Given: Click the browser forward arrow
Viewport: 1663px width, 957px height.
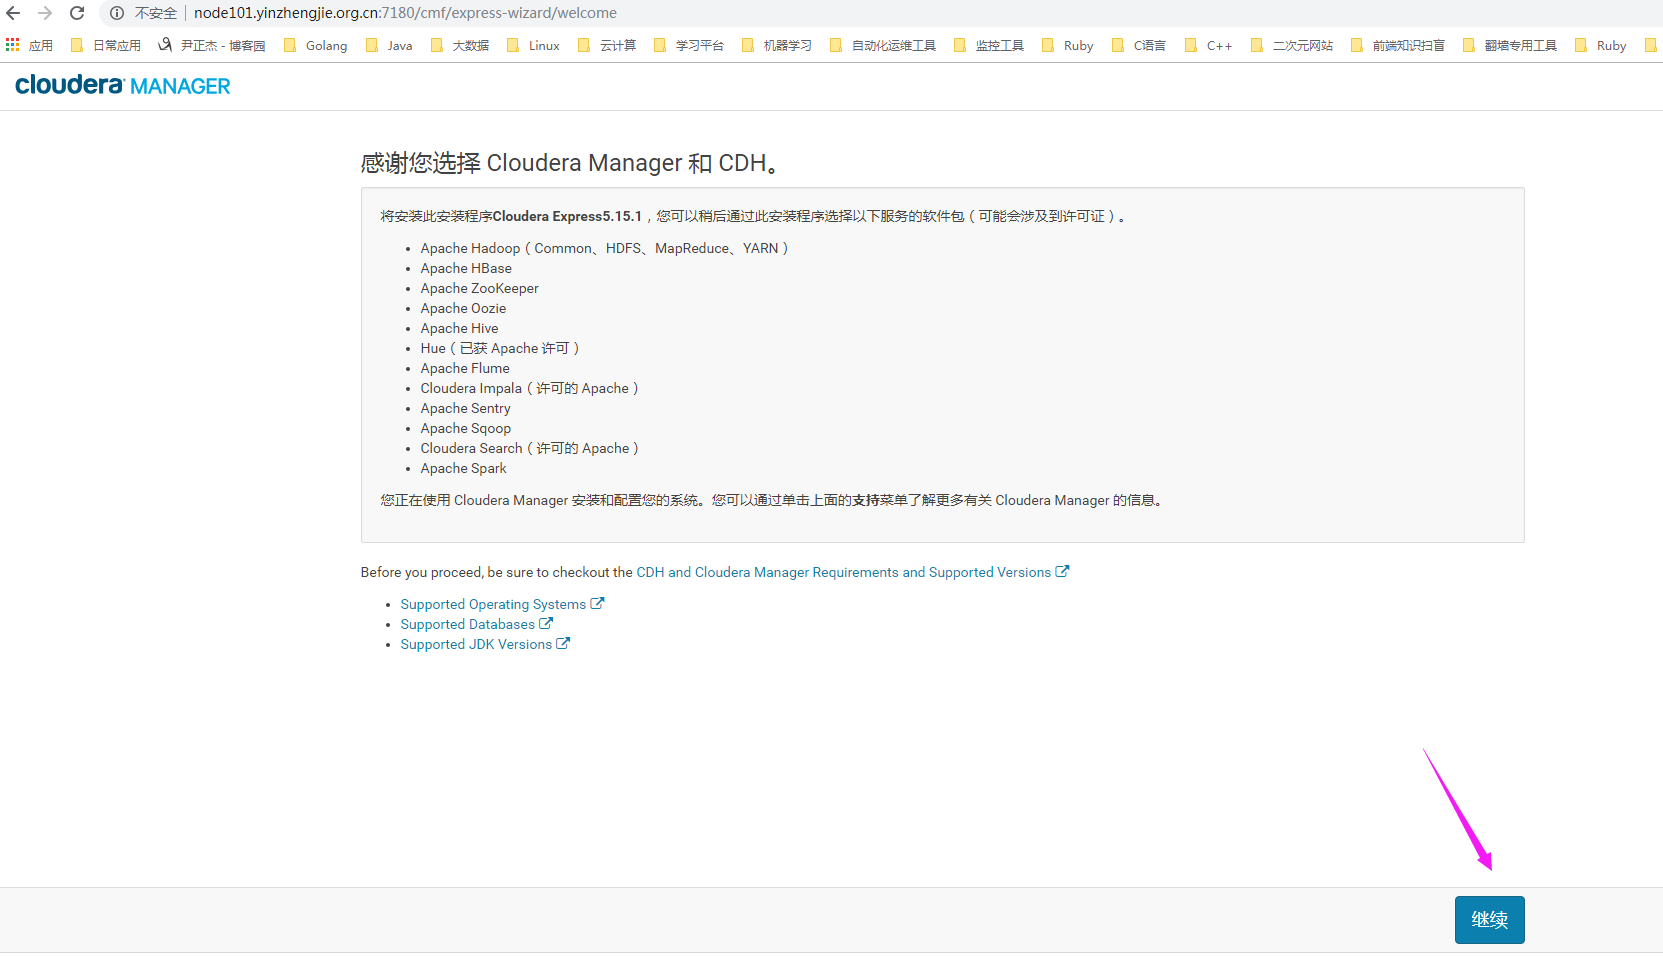Looking at the screenshot, I should (45, 13).
